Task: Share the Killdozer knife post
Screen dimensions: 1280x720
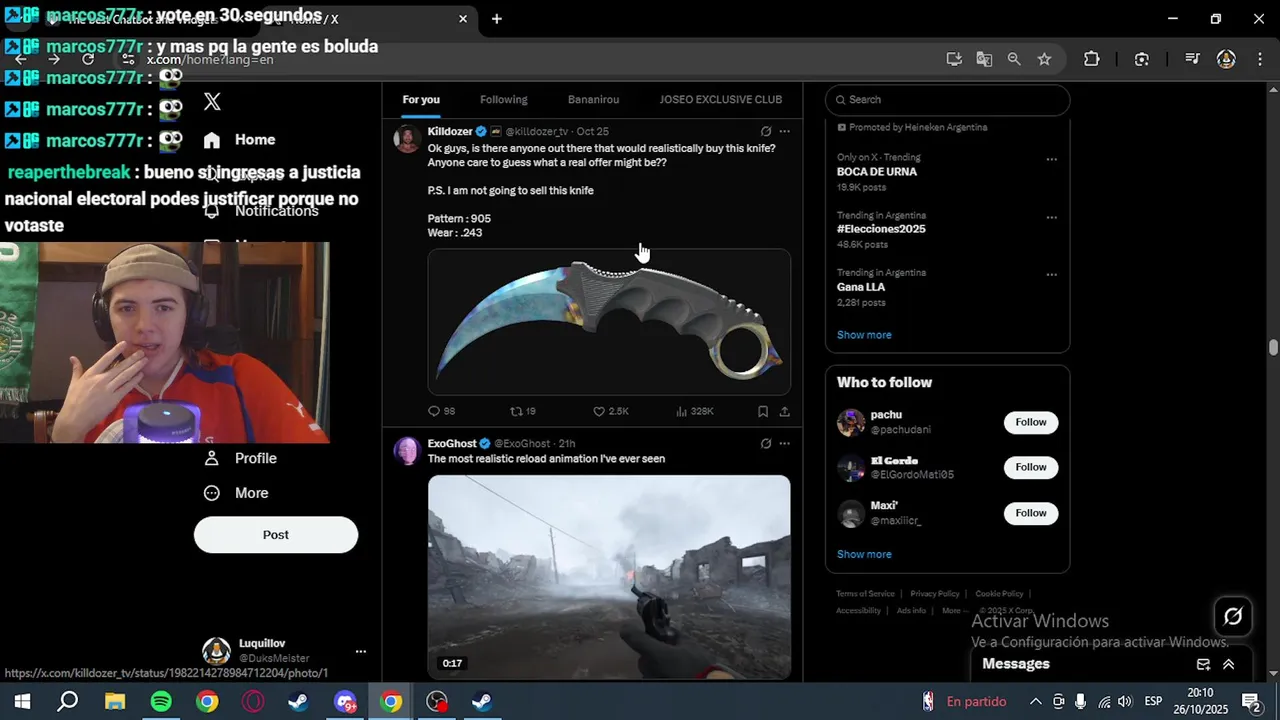Action: coord(784,411)
